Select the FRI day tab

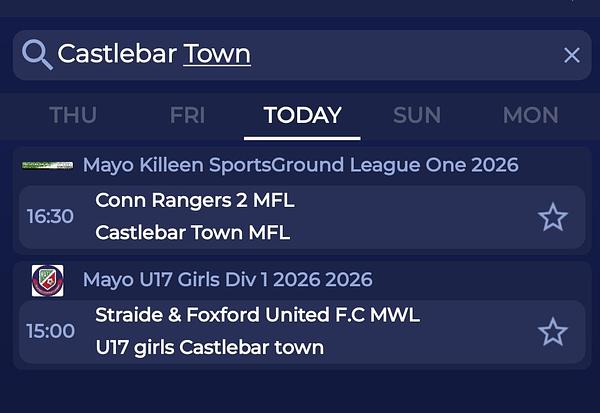pyautogui.click(x=187, y=115)
